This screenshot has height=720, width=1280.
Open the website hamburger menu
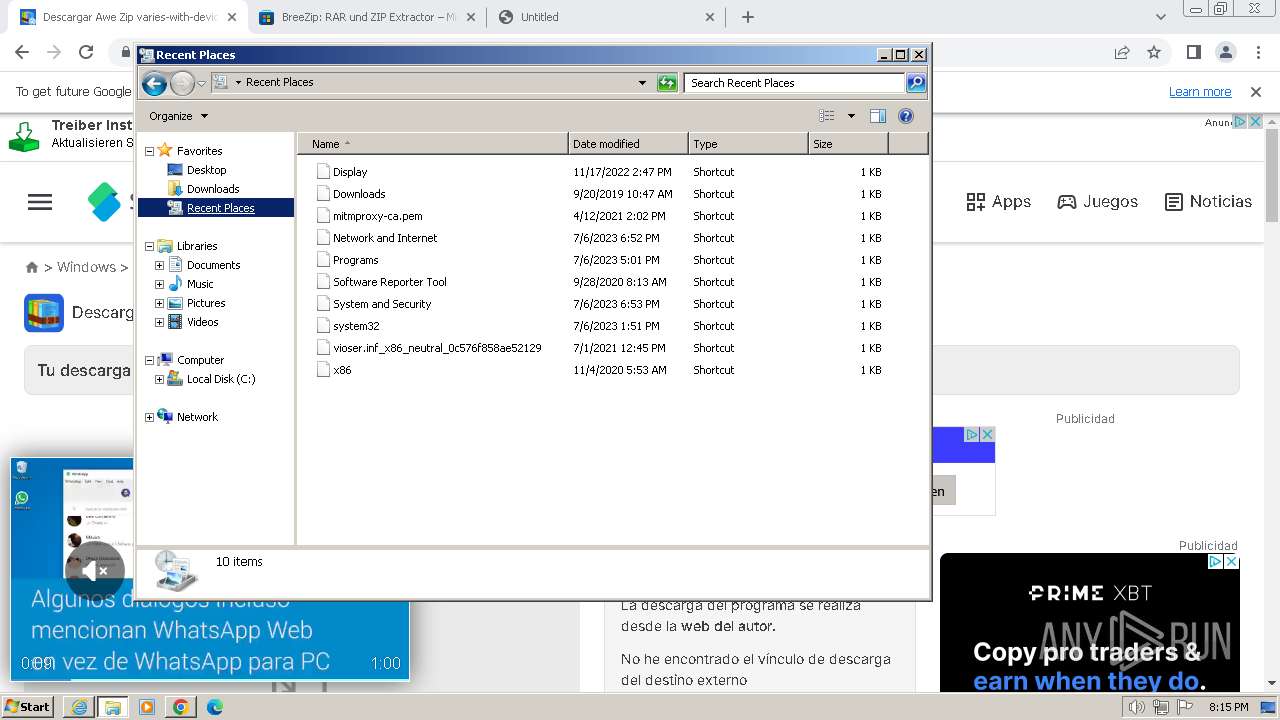click(x=40, y=202)
